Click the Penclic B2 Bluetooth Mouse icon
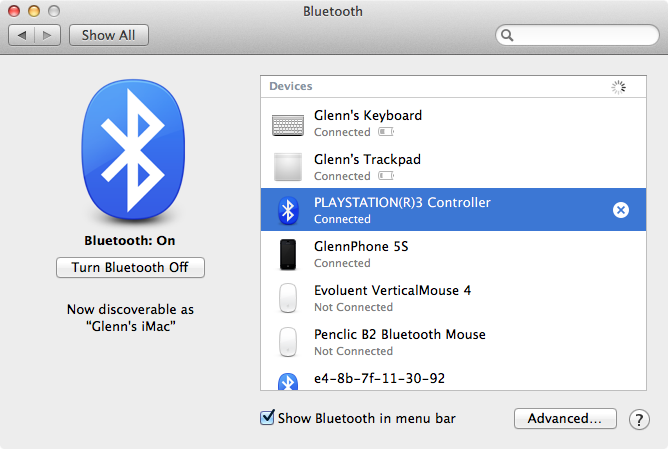This screenshot has height=449, width=668. tap(288, 342)
